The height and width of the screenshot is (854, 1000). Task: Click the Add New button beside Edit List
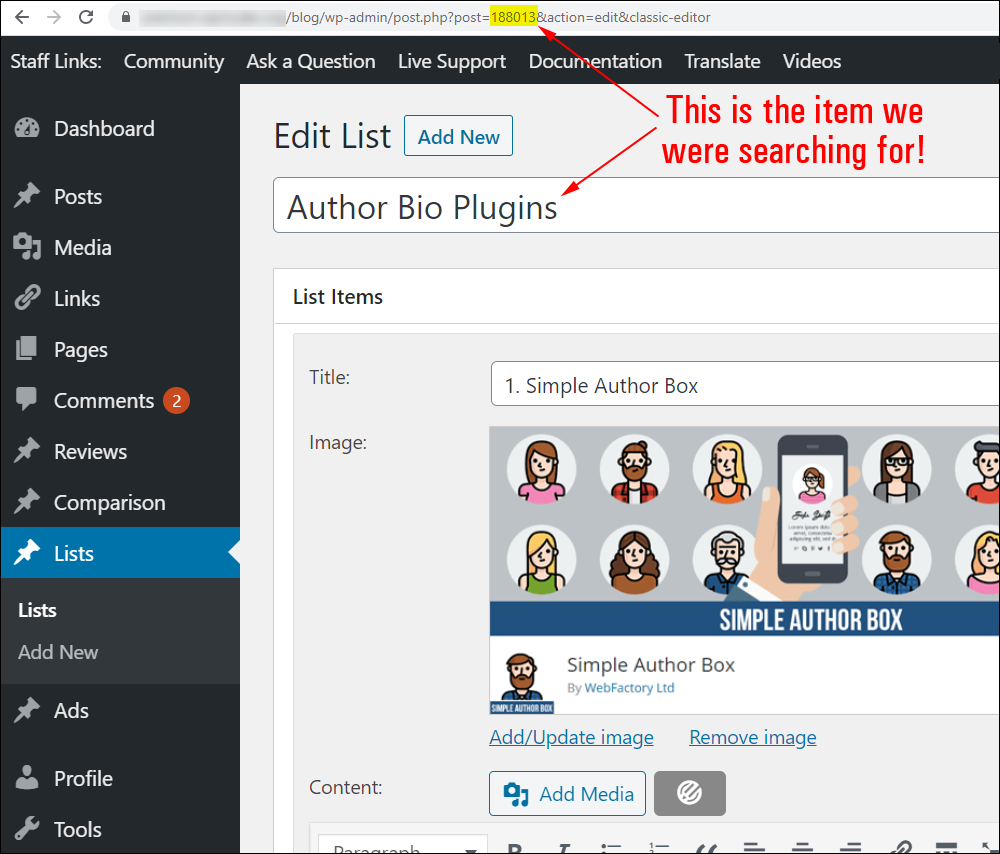459,136
